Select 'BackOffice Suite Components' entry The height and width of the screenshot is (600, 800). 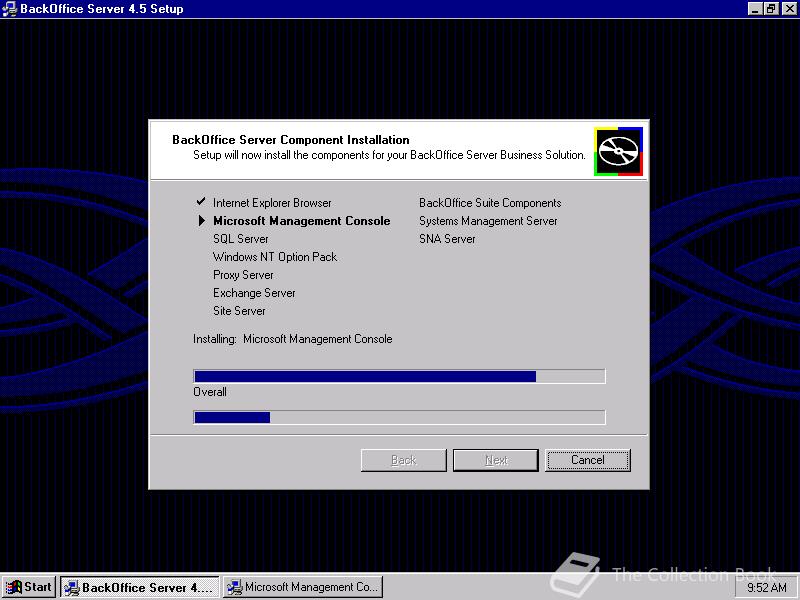[490, 203]
